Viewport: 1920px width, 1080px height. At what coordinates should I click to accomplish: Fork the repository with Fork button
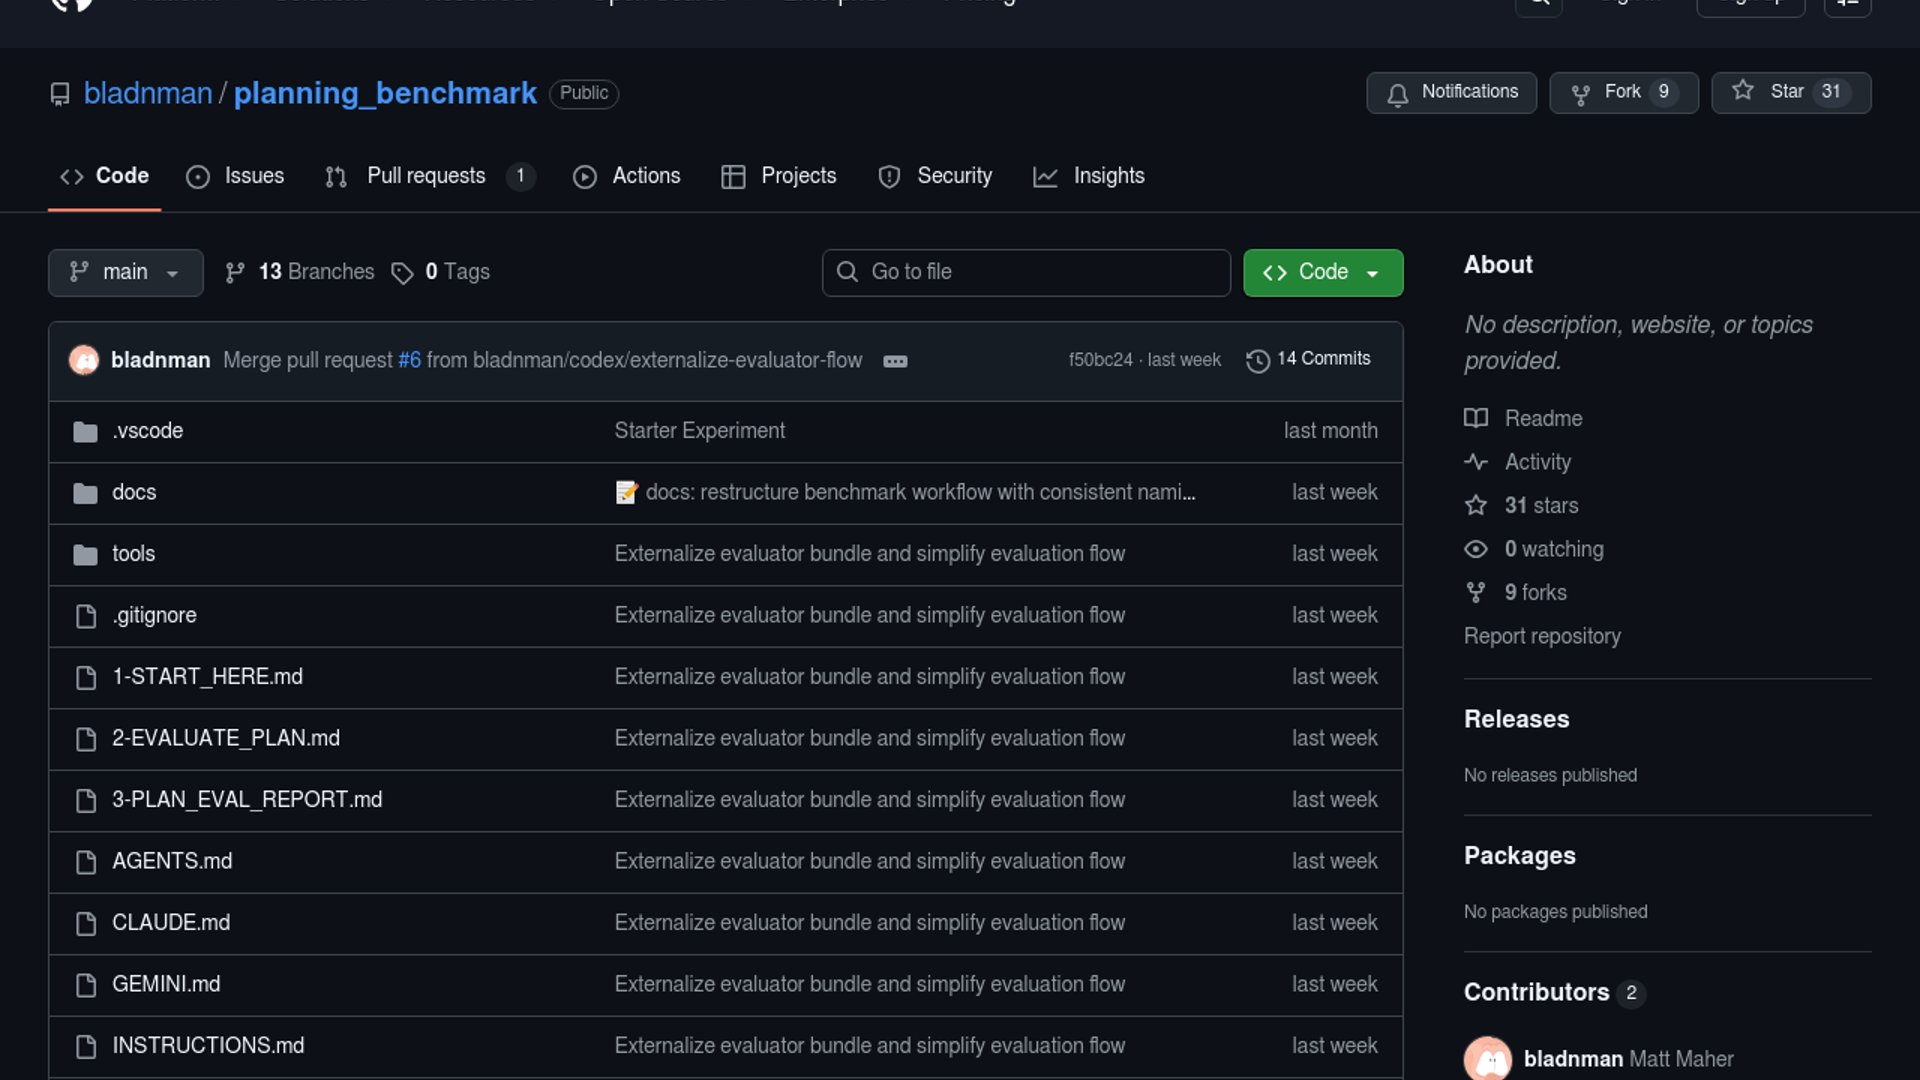pos(1622,92)
